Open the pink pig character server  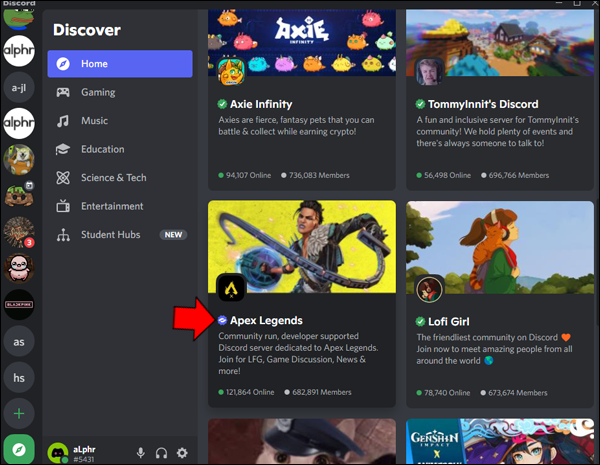point(19,268)
